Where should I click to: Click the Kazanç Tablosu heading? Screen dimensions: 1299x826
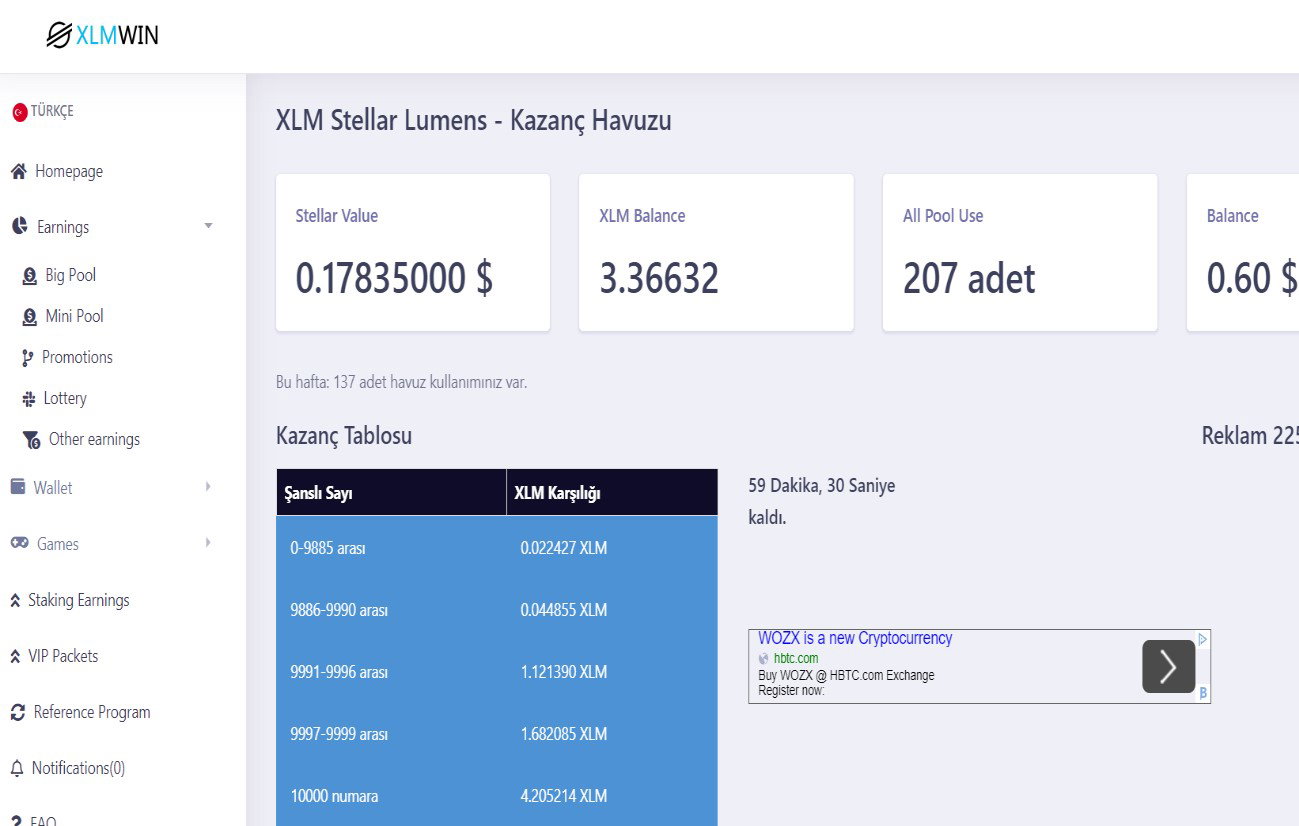(344, 436)
